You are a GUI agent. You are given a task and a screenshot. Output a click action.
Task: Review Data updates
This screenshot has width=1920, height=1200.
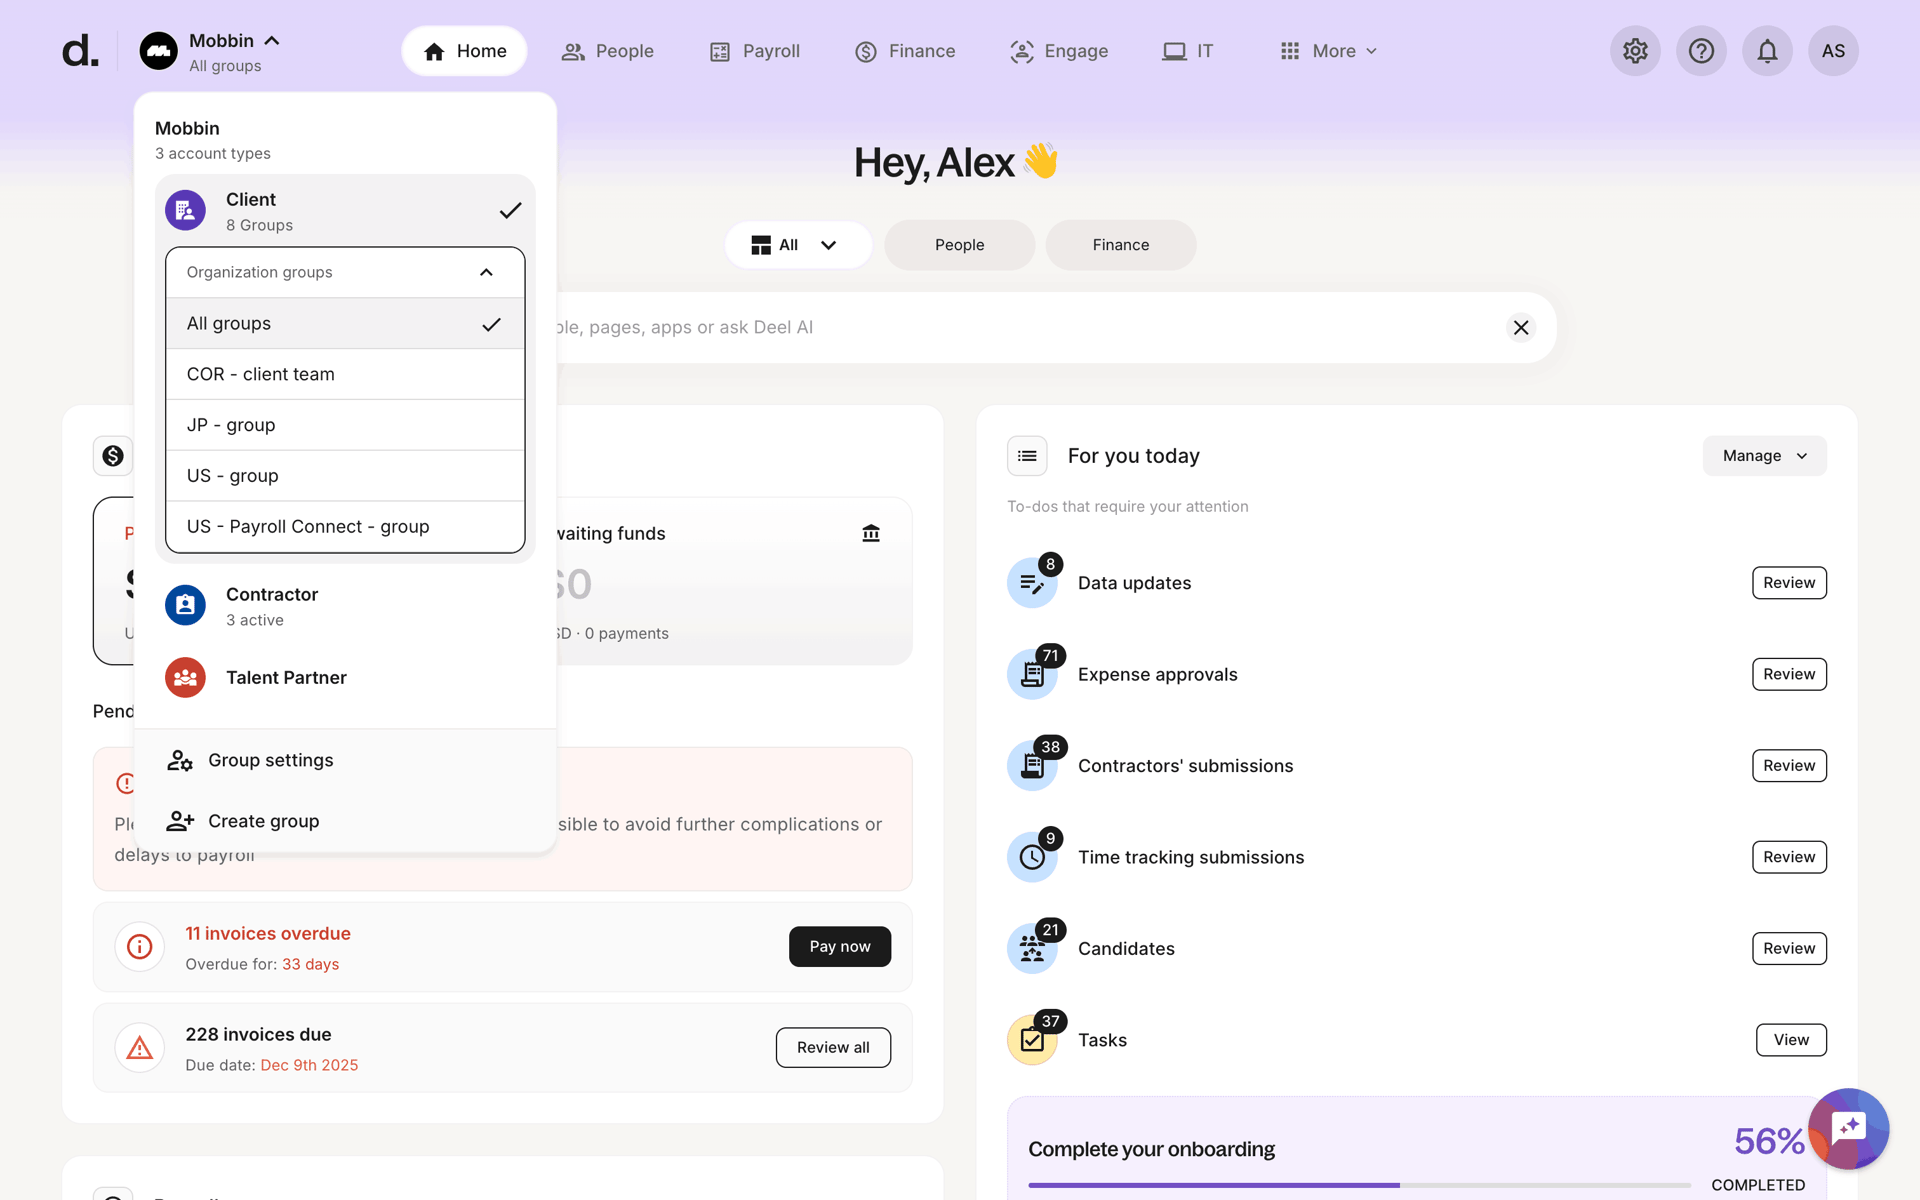pyautogui.click(x=1789, y=583)
